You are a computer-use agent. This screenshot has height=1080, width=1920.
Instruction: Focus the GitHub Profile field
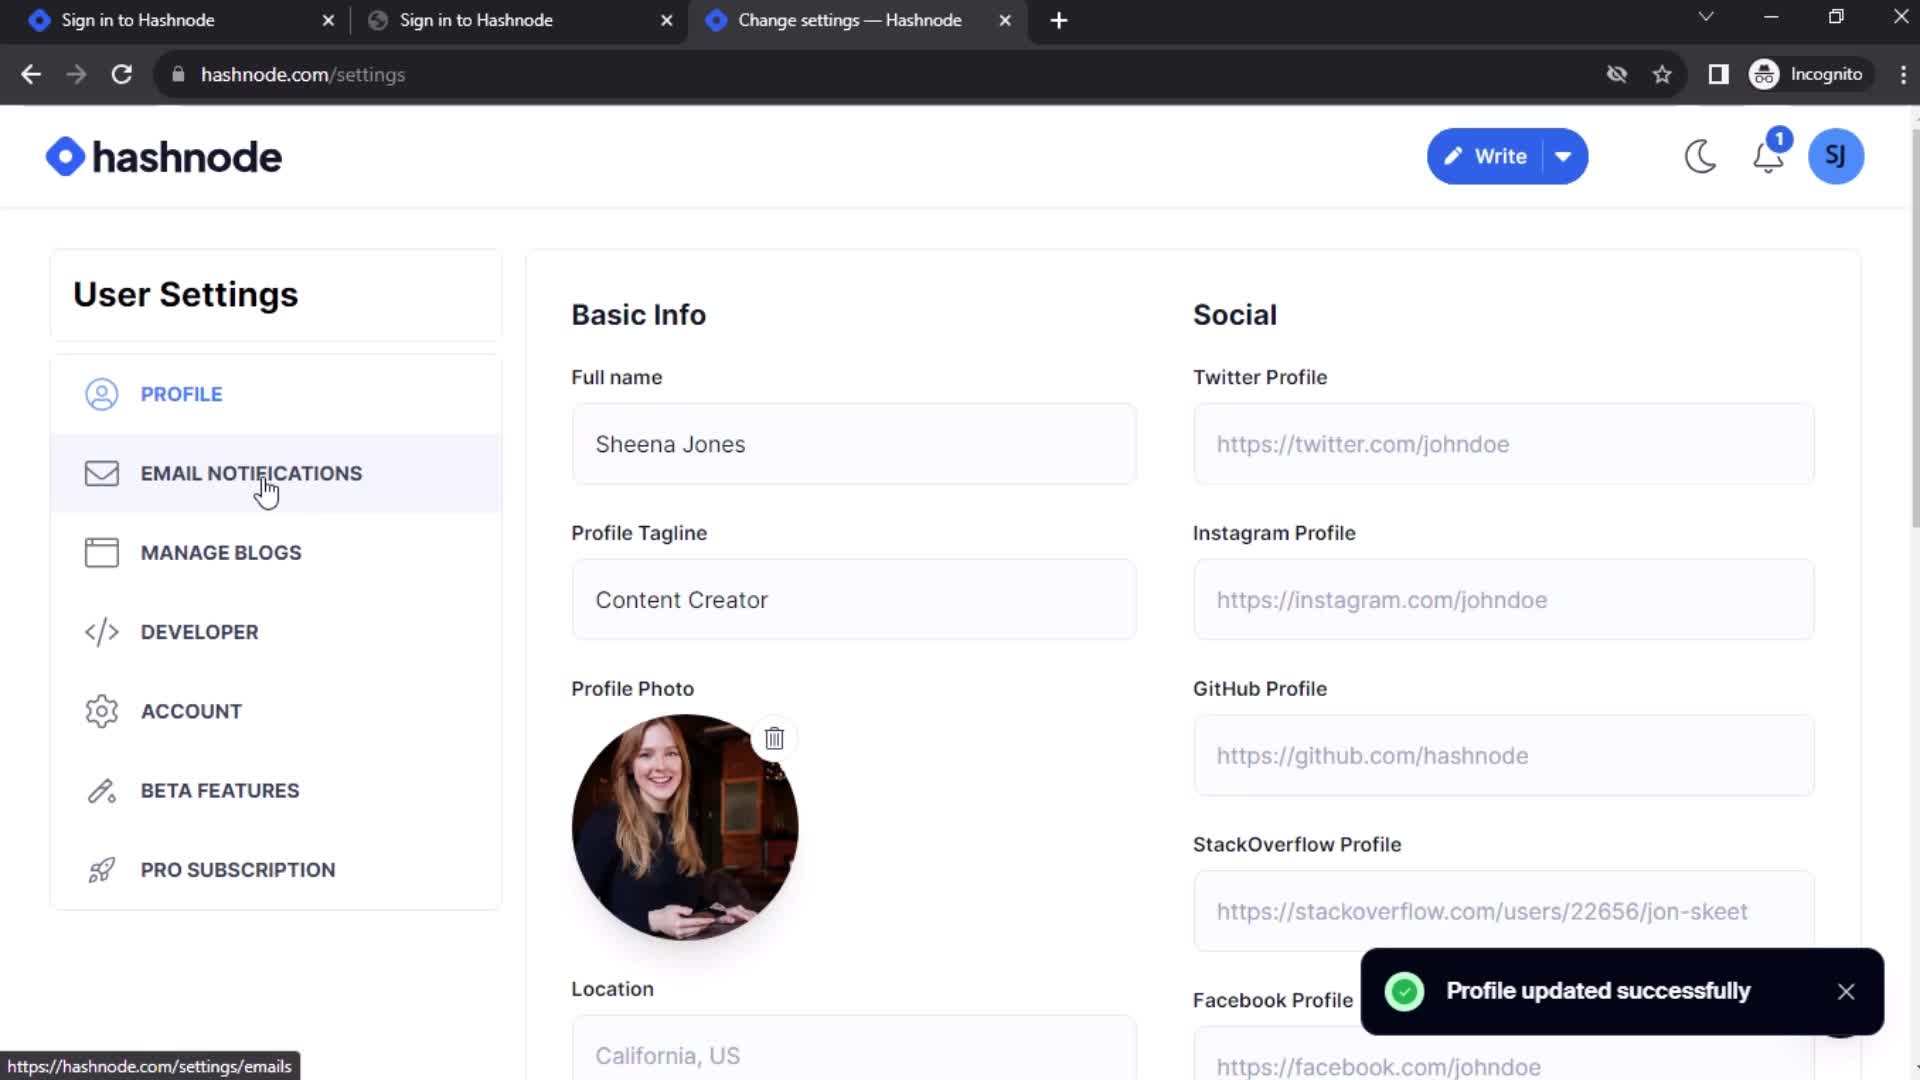(x=1503, y=756)
